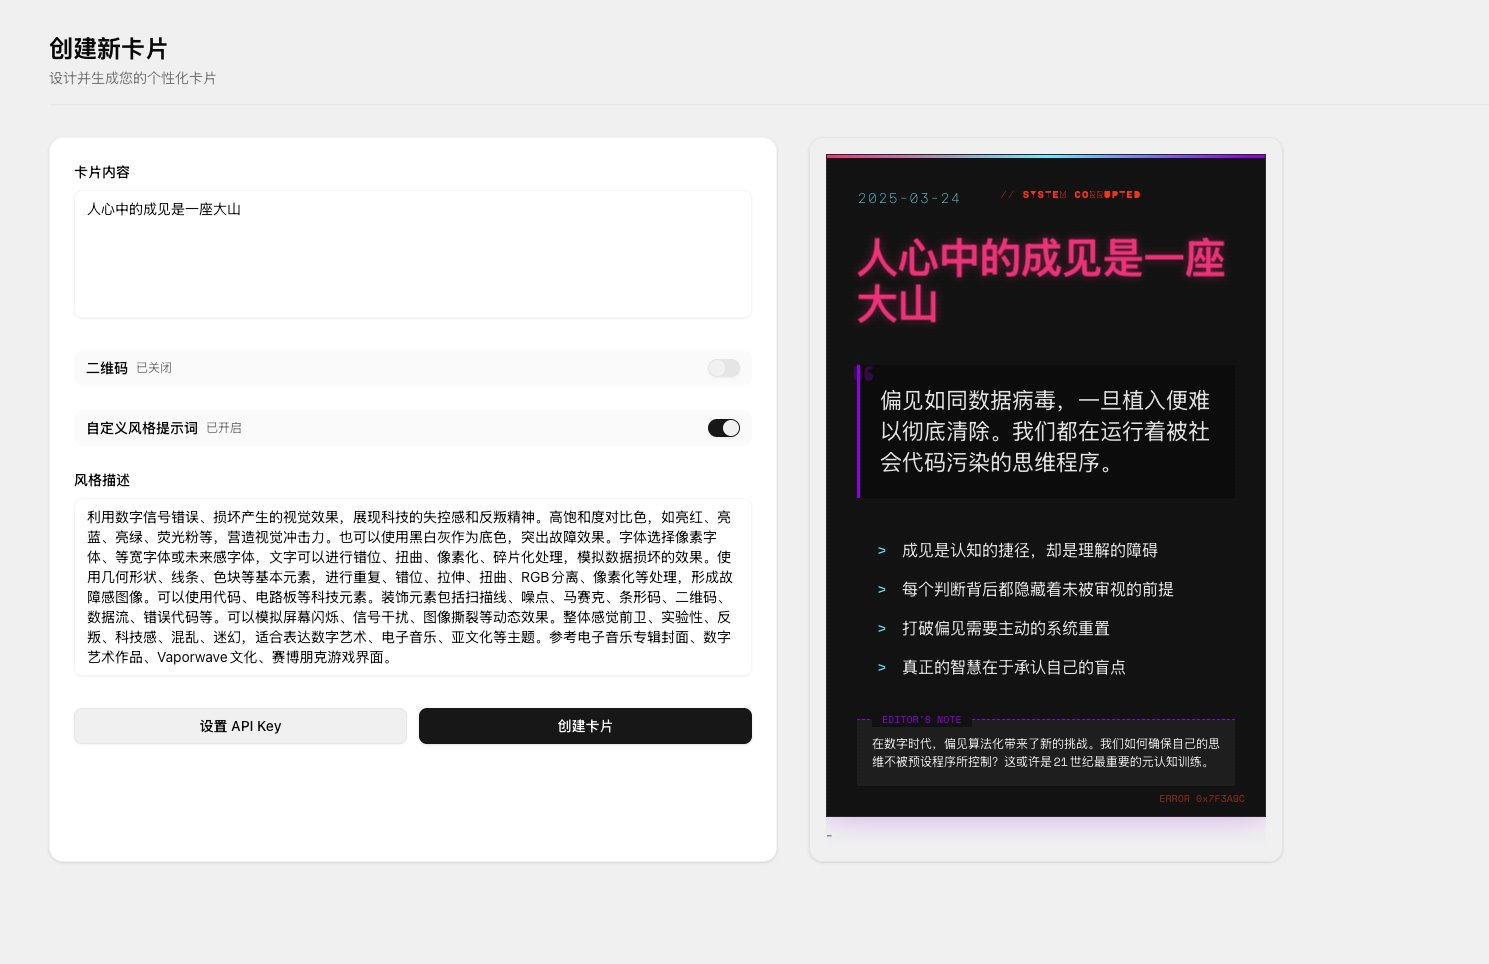Click the 创建卡片 button
Image resolution: width=1489 pixels, height=964 pixels.
(x=585, y=726)
